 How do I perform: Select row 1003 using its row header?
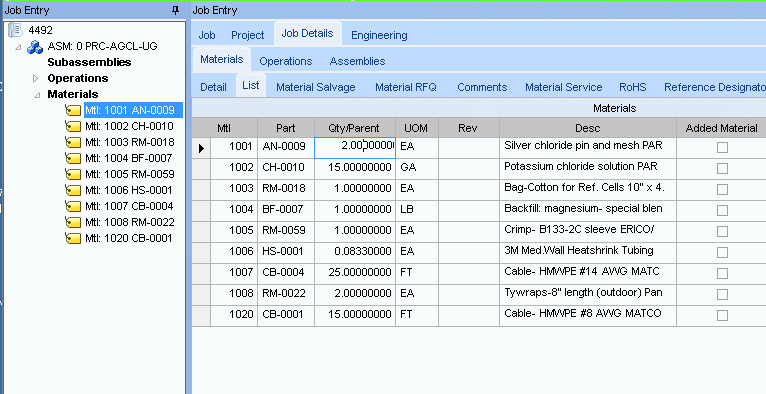point(201,189)
